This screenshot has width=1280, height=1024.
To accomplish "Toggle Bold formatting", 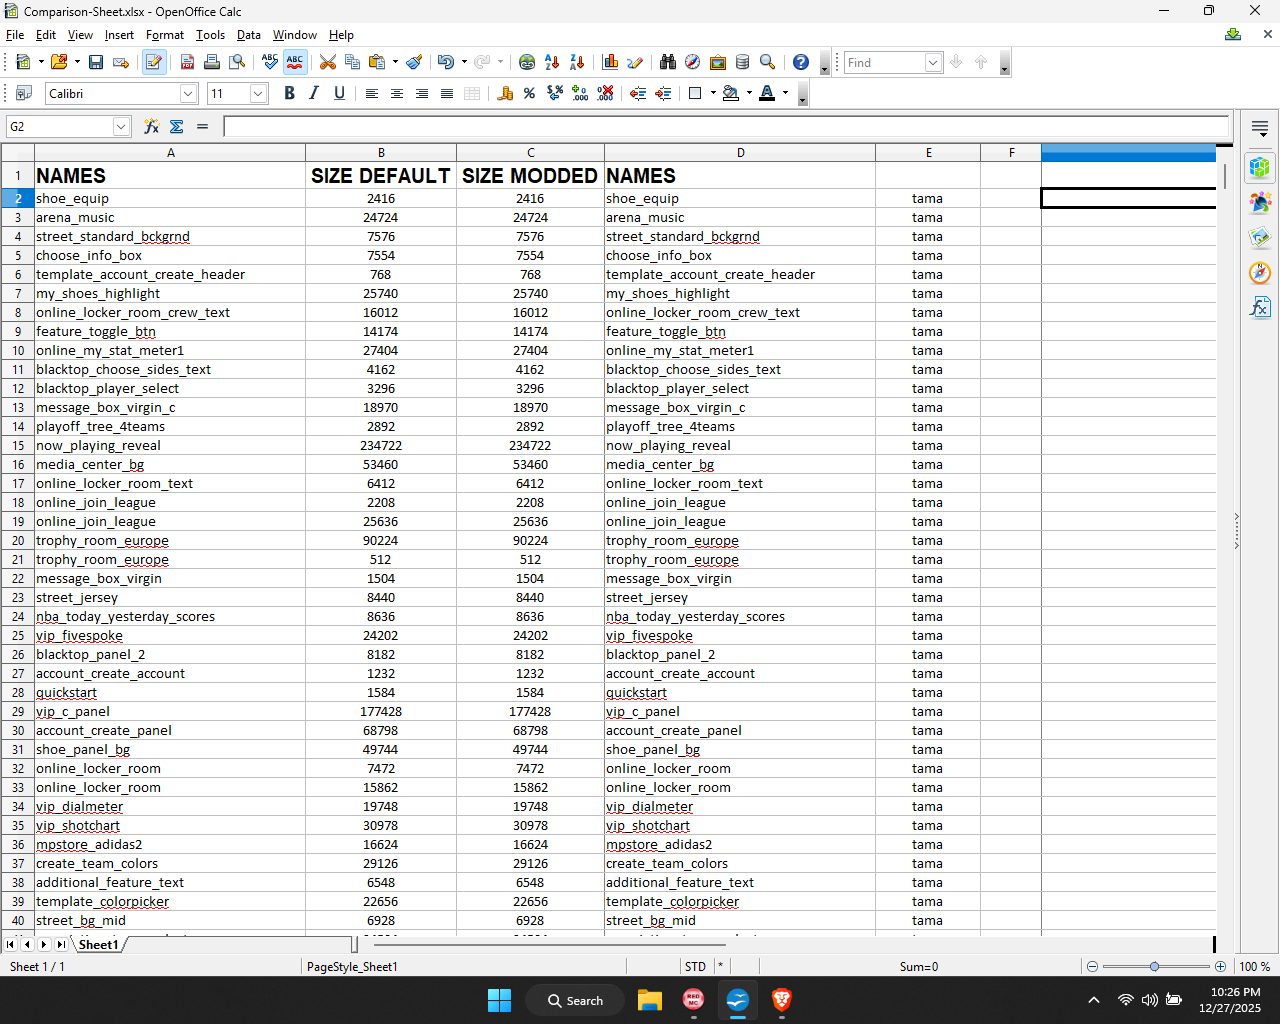I will coord(289,93).
